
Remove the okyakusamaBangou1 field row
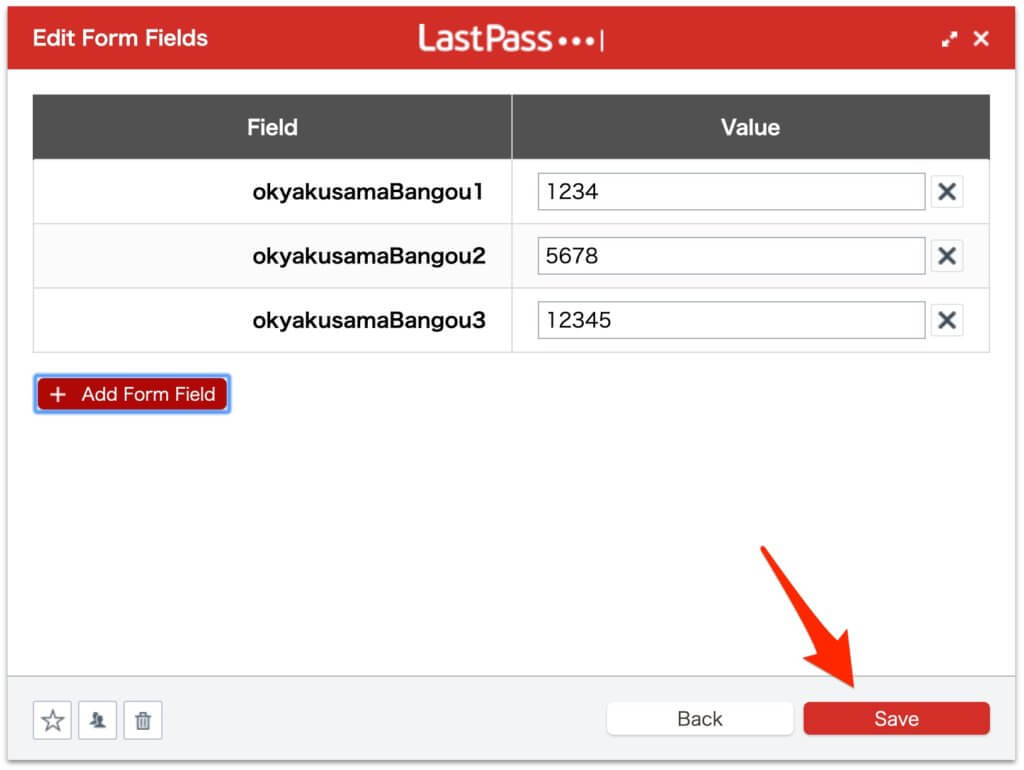[946, 191]
